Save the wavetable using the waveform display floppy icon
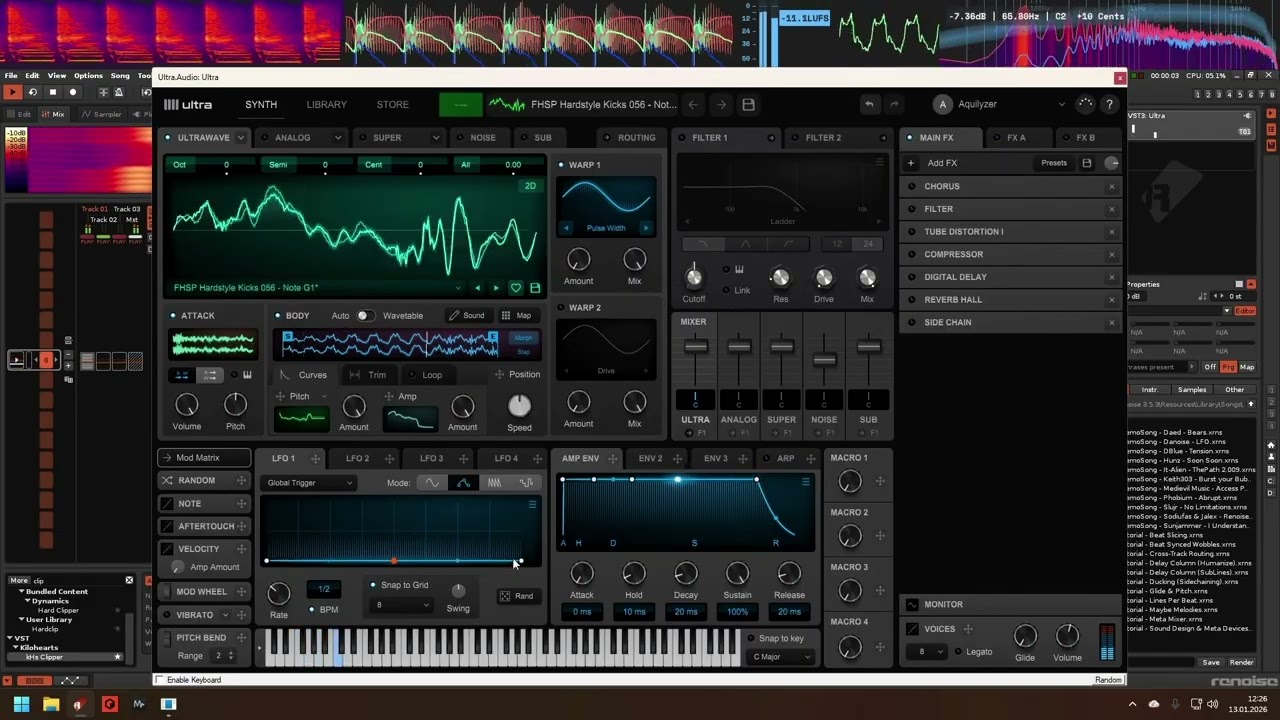The height and width of the screenshot is (720, 1280). click(x=535, y=288)
